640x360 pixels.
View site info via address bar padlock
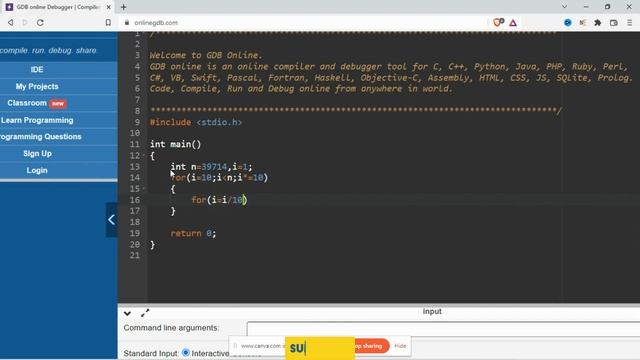(x=127, y=23)
